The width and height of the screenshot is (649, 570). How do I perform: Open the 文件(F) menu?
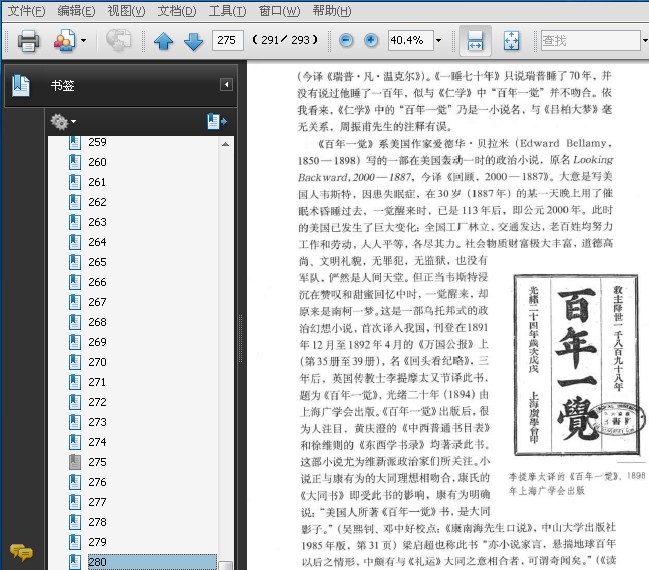click(x=26, y=11)
